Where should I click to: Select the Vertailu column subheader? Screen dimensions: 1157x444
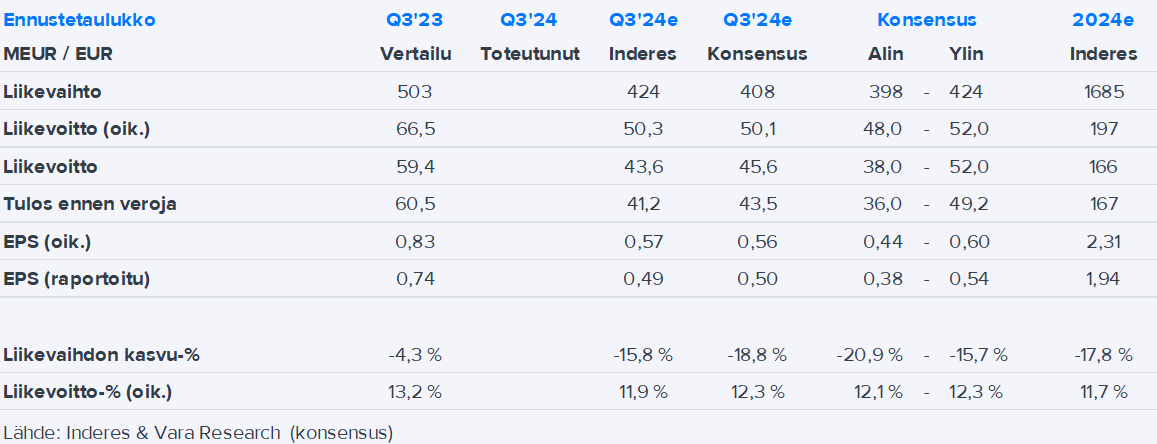[x=415, y=54]
